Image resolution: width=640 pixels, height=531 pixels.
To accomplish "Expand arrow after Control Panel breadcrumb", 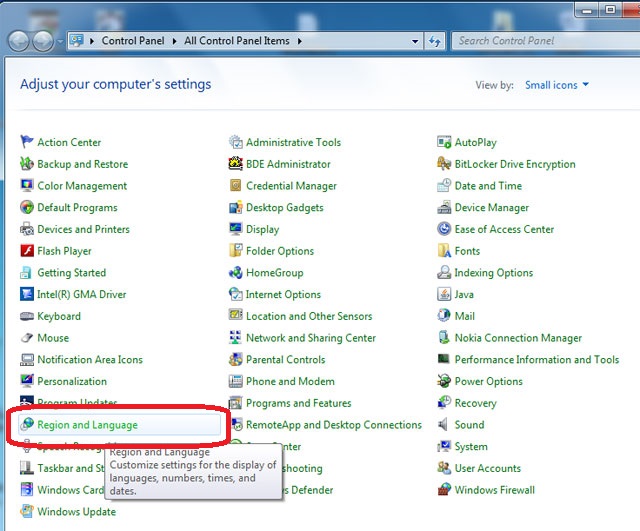I will click(174, 41).
